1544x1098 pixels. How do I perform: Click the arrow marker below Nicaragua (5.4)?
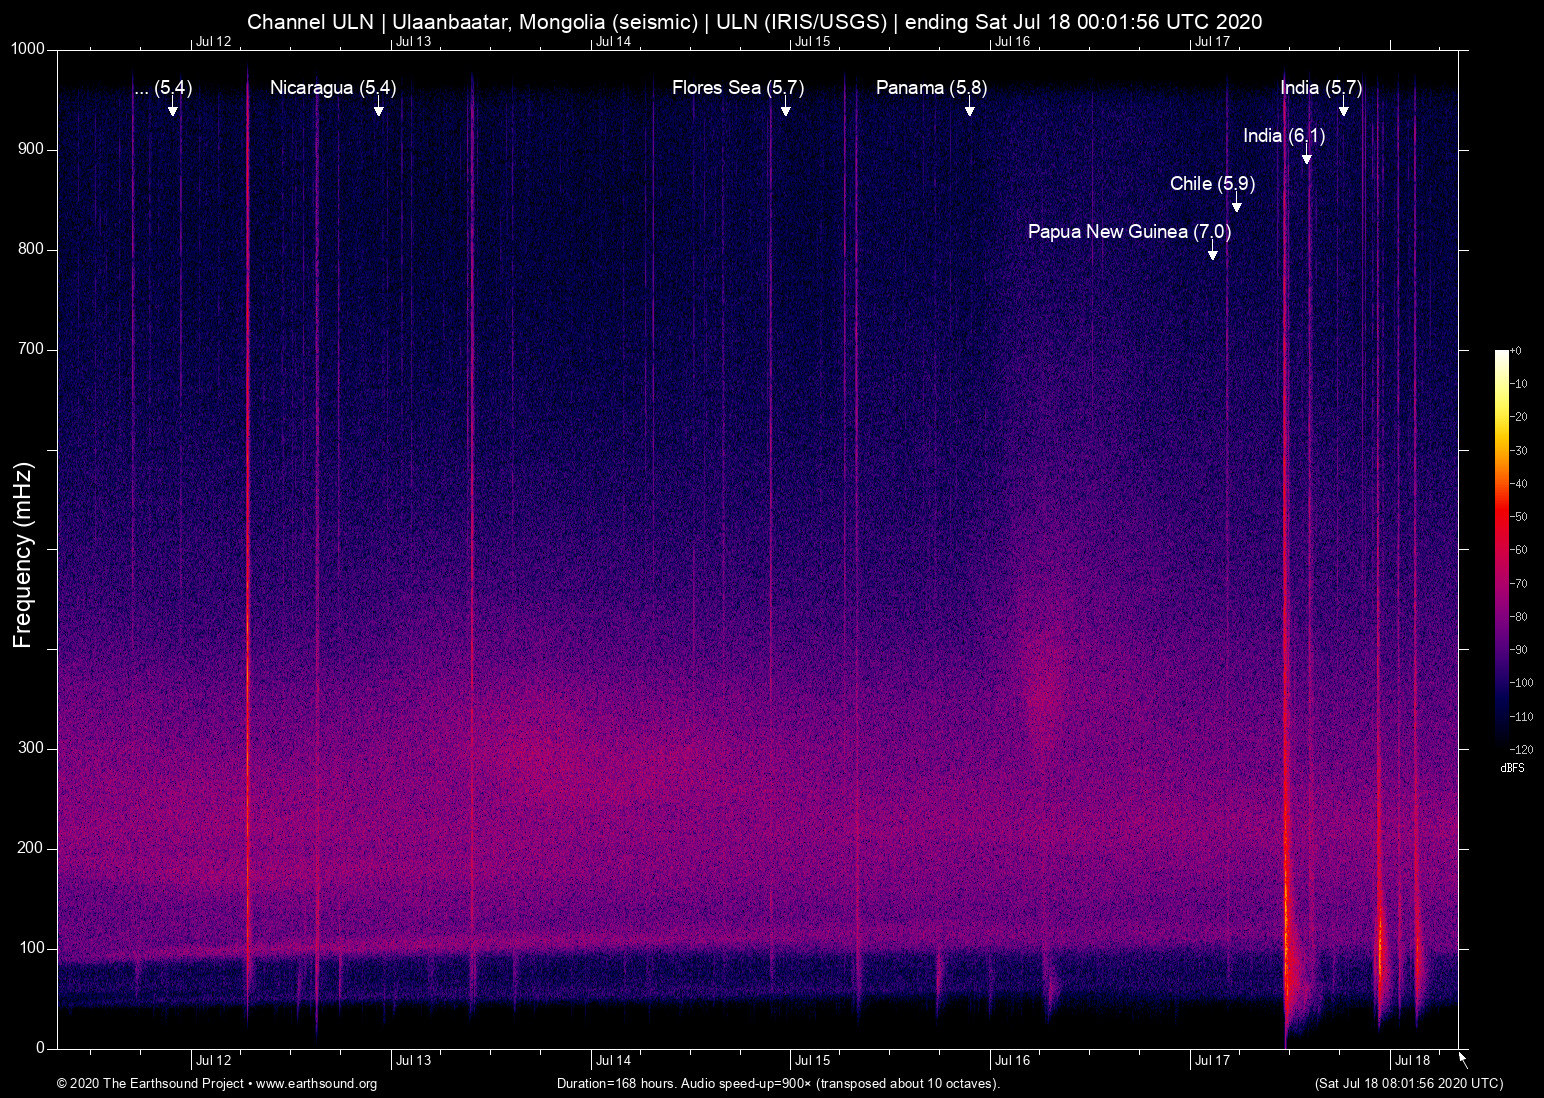[378, 108]
